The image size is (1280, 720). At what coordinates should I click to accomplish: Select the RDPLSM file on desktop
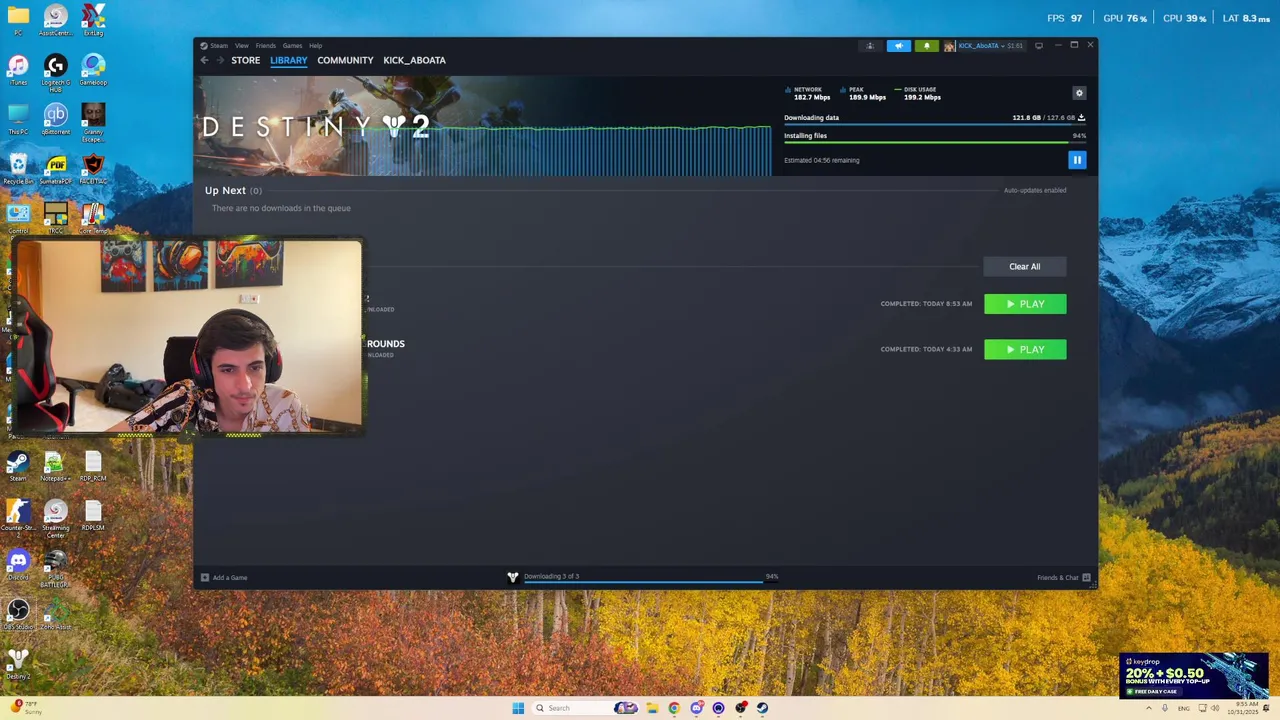[x=93, y=515]
